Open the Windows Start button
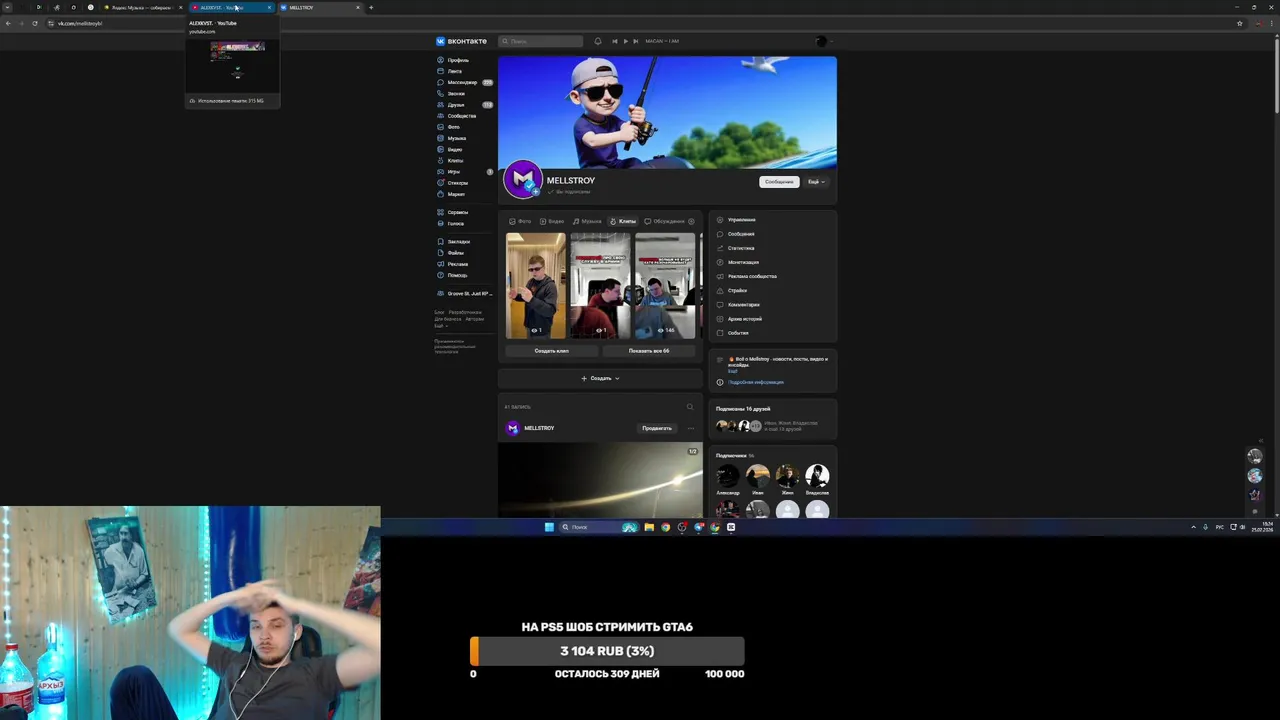The image size is (1280, 720). [549, 527]
